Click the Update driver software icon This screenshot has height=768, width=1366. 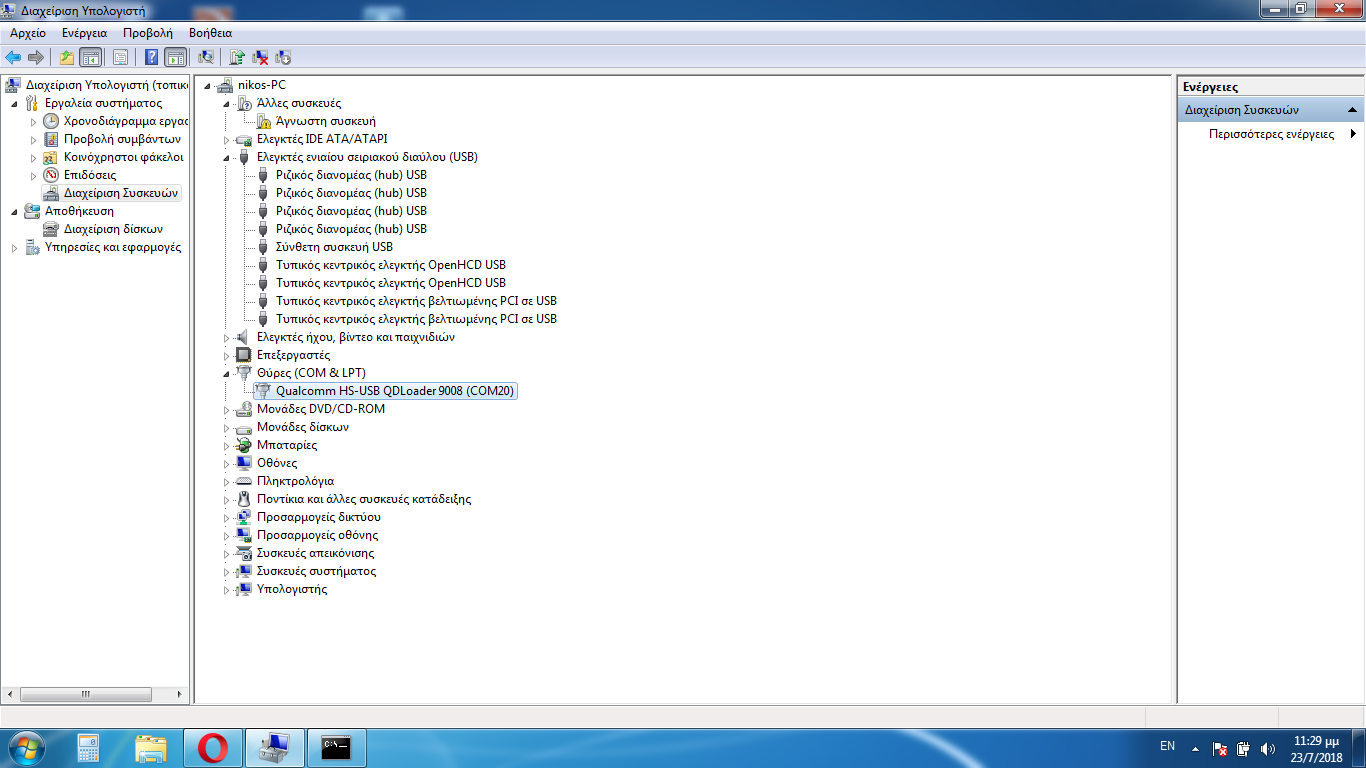click(237, 57)
